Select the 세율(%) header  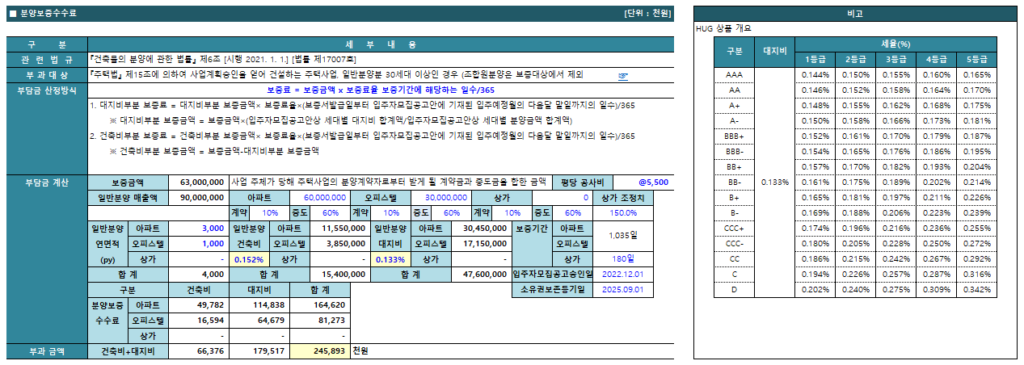895,45
